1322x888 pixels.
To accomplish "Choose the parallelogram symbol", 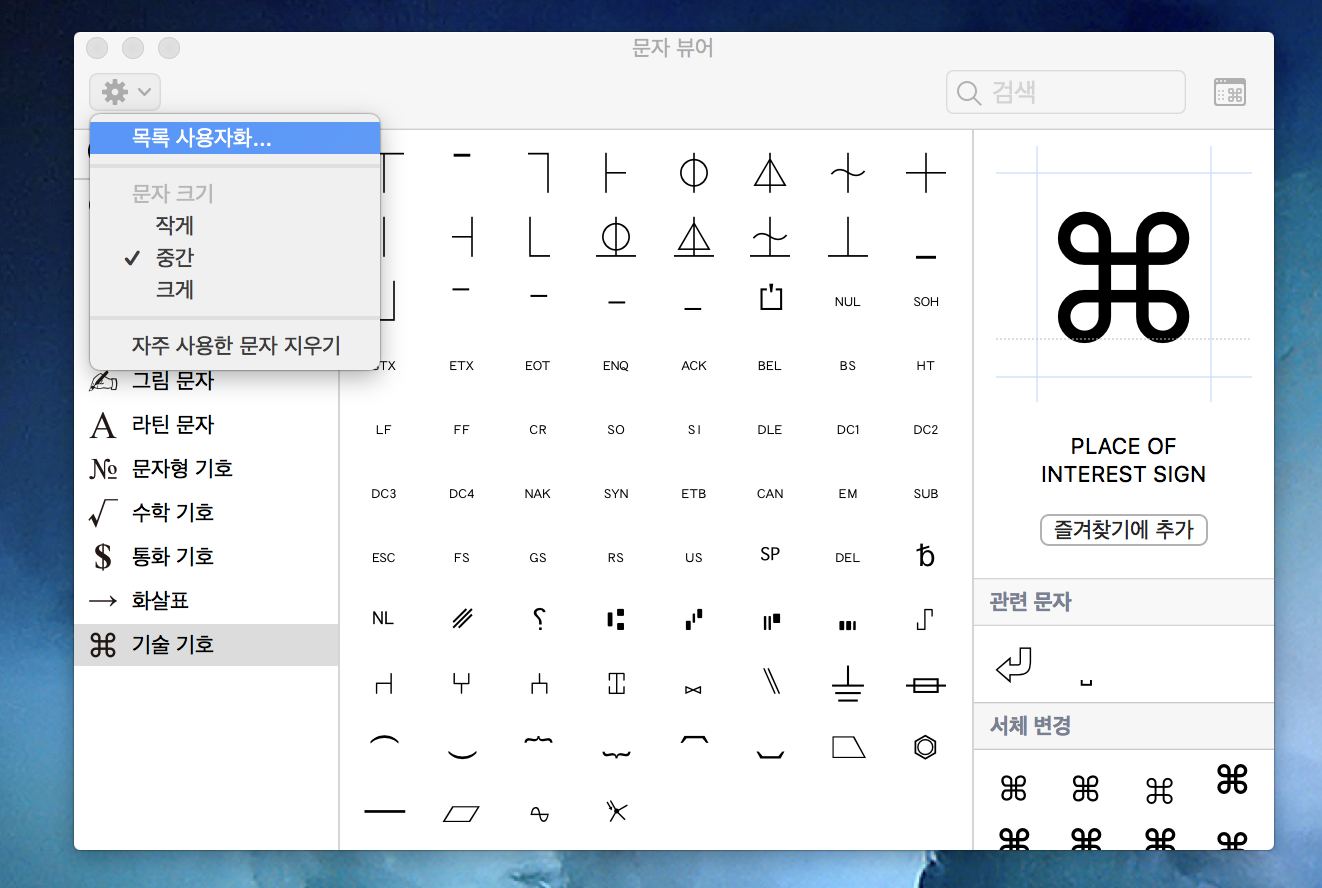I will [x=461, y=813].
